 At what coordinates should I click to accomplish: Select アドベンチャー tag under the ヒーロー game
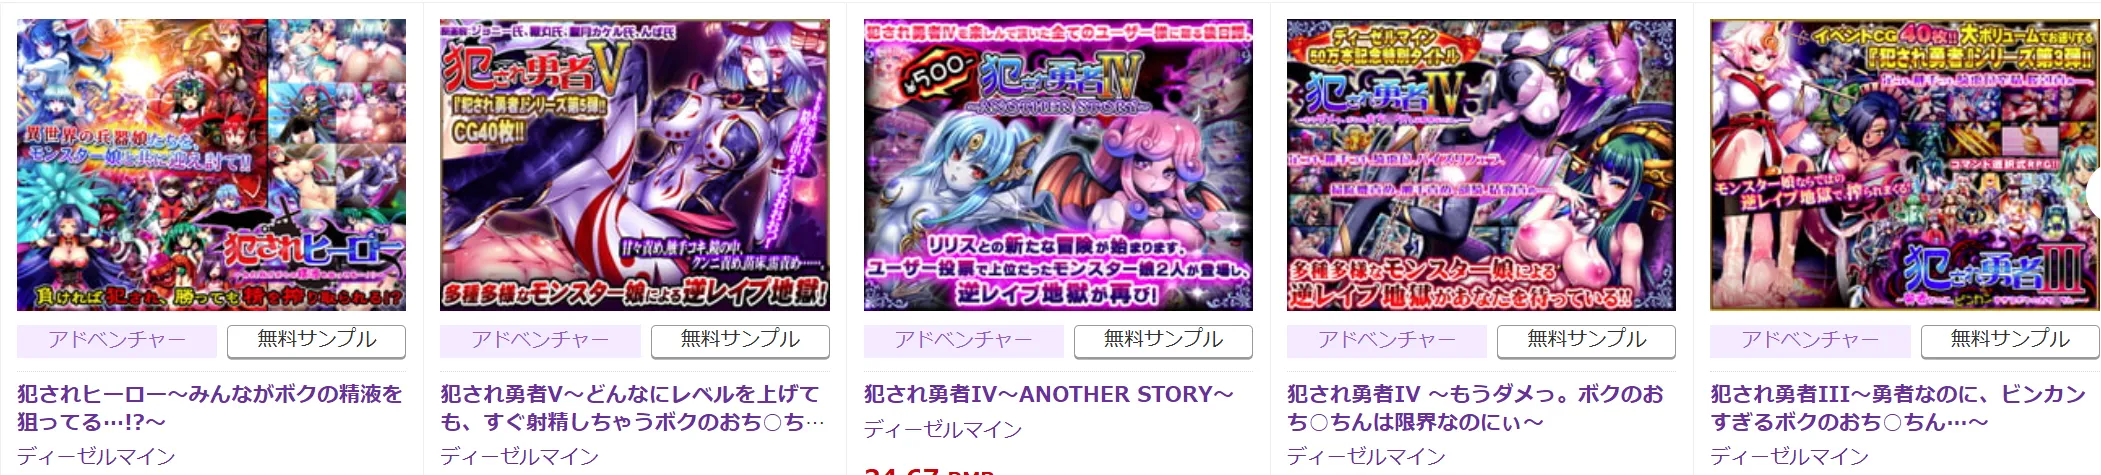[117, 341]
